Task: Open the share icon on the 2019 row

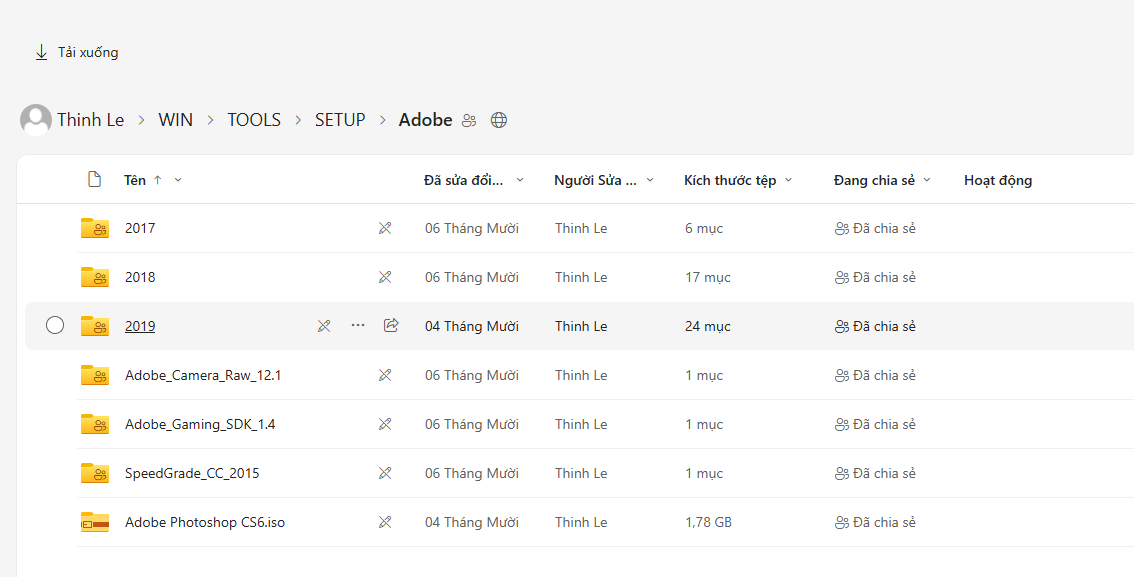Action: 391,325
